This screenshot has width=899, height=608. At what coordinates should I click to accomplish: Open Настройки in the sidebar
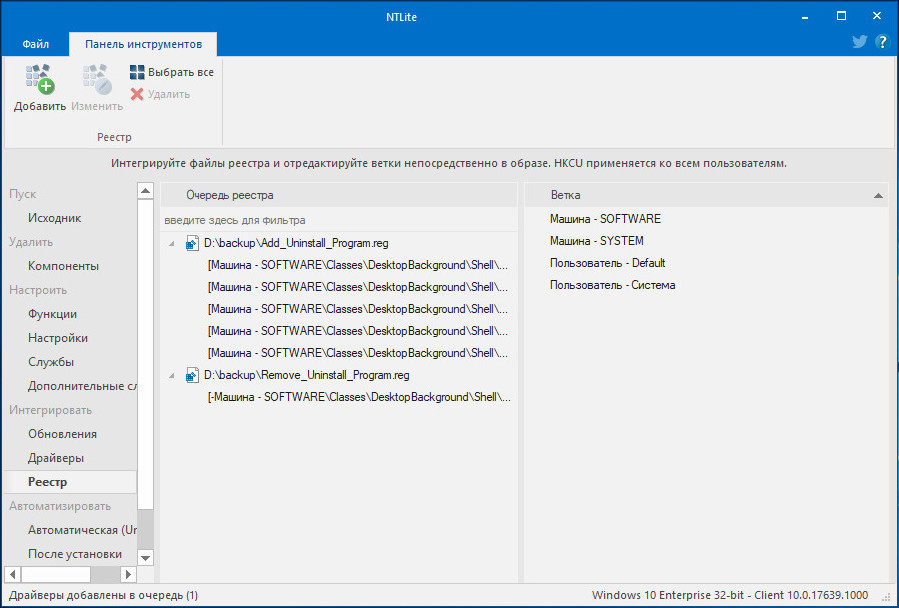58,338
